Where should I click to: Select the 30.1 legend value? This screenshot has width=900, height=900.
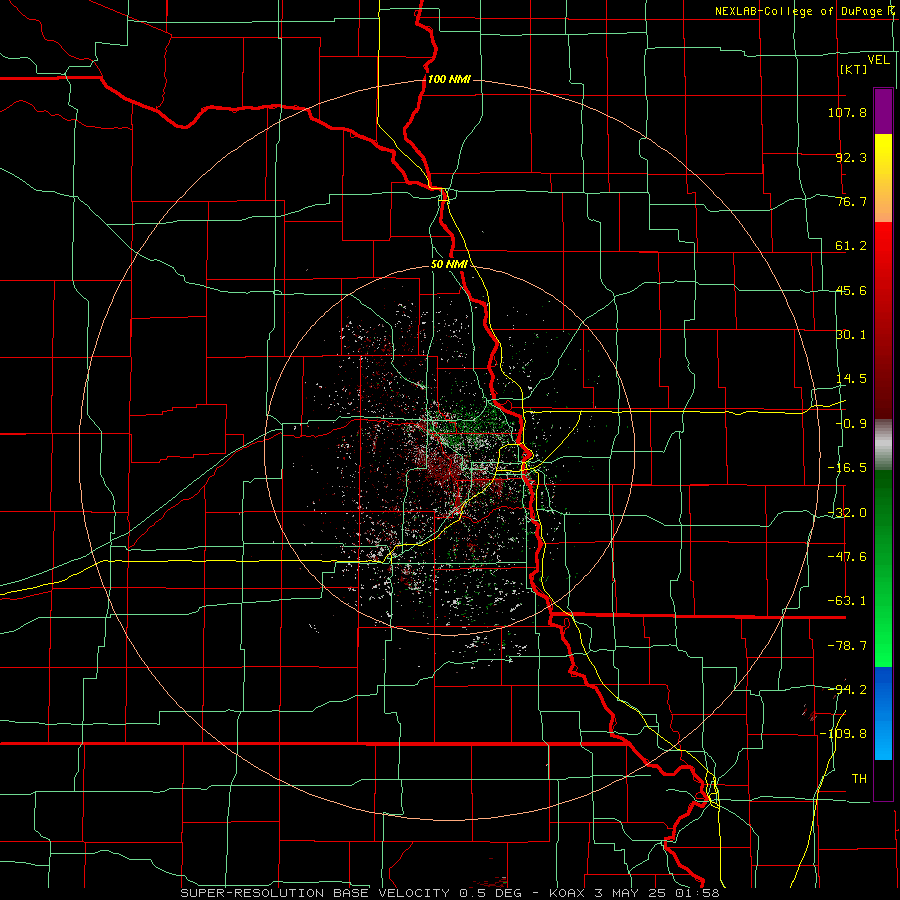[851, 335]
